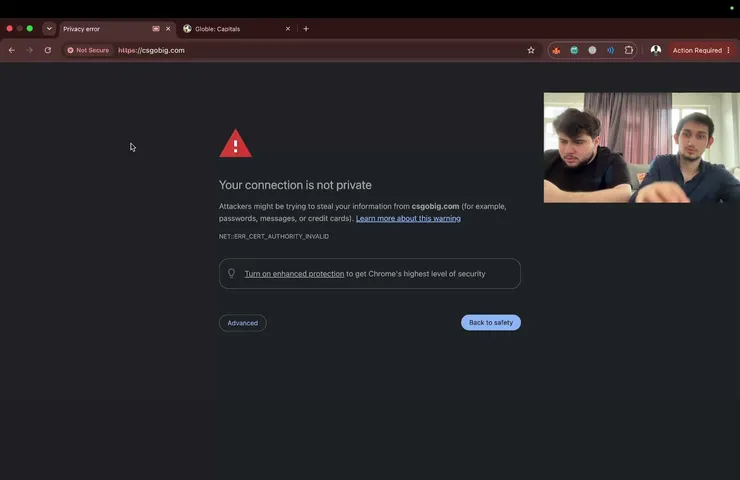This screenshot has width=740, height=480.
Task: Click the Globle globe favicon on second tab
Action: pyautogui.click(x=187, y=29)
